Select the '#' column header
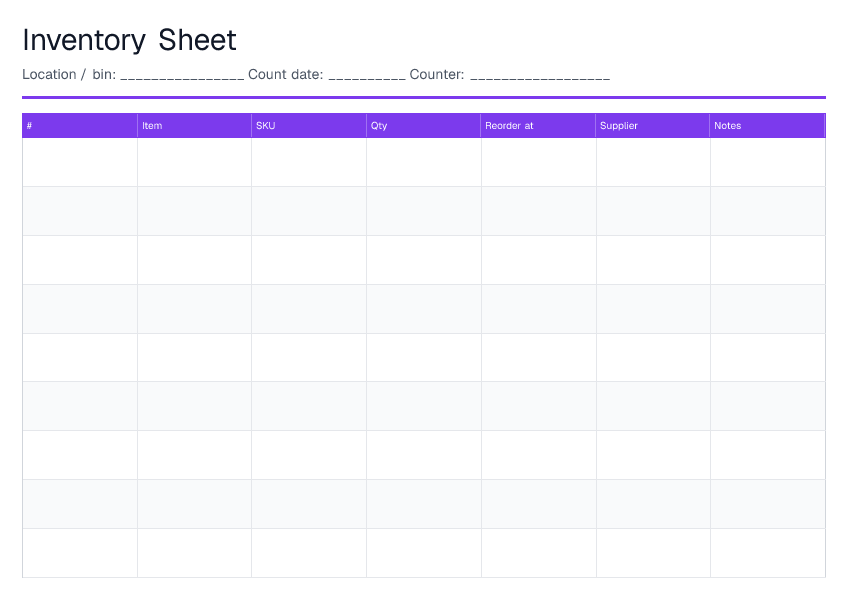The height and width of the screenshot is (600, 848). click(80, 126)
